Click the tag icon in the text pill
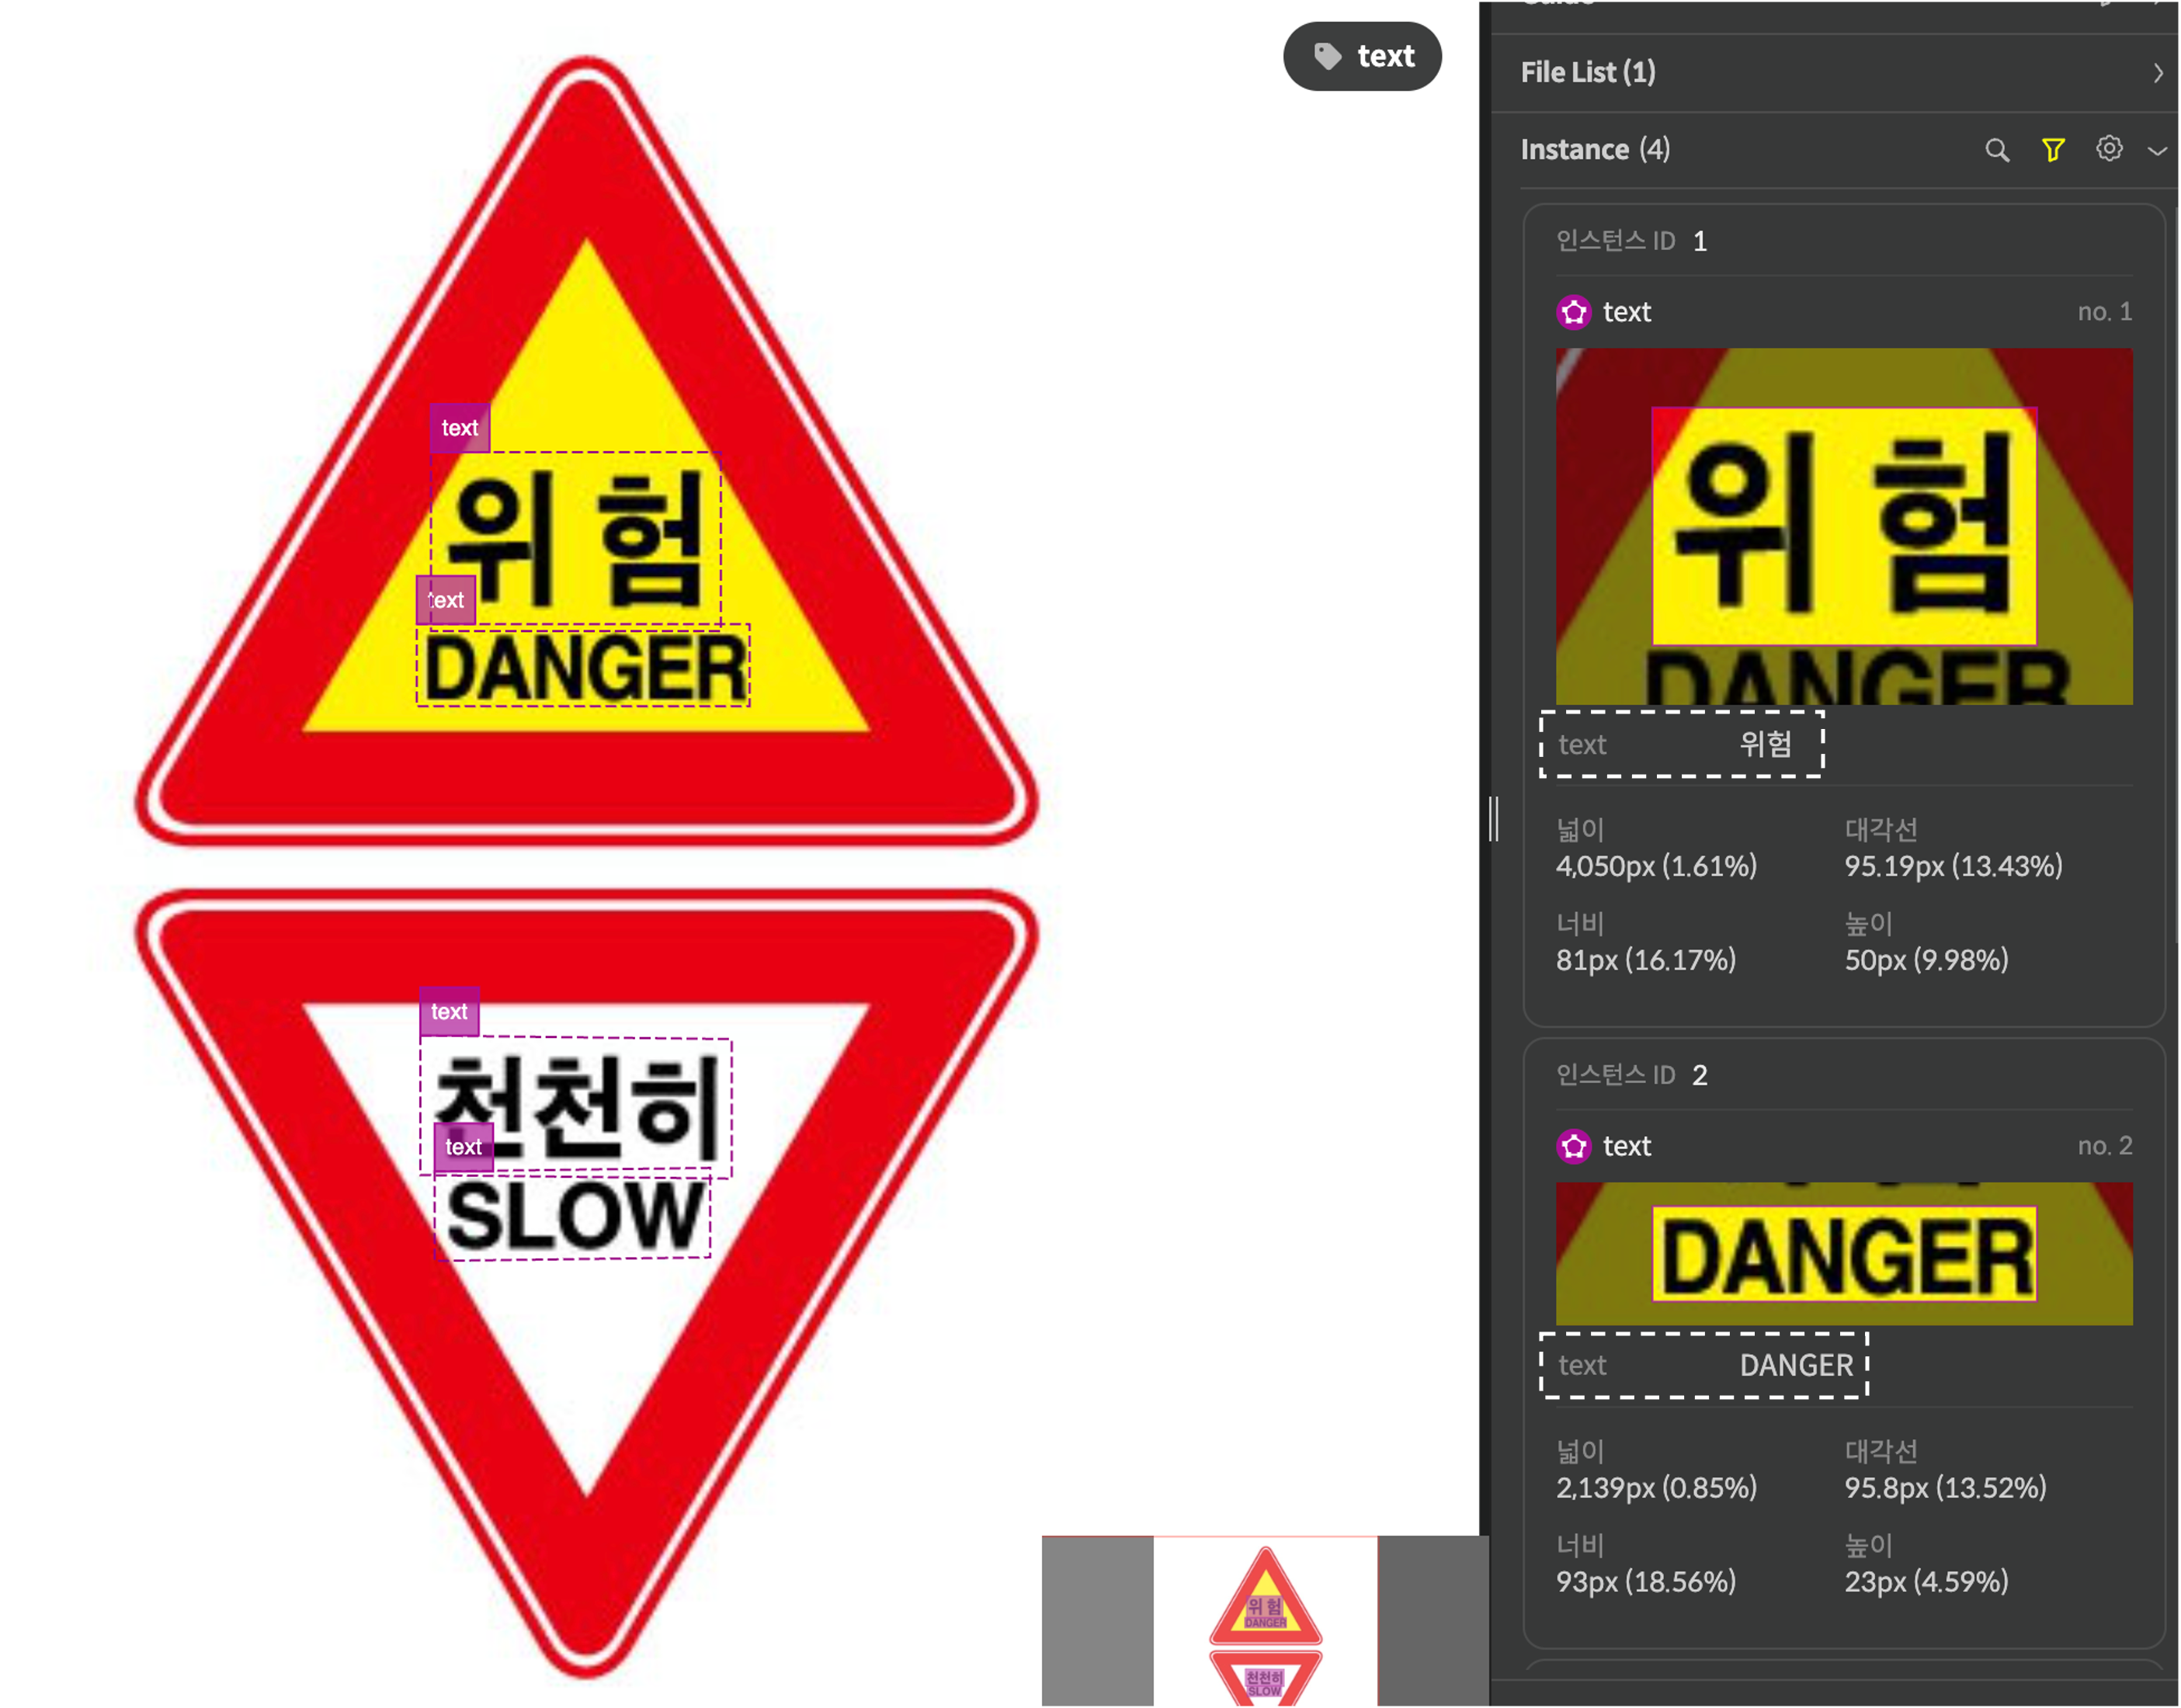2181x1708 pixels. [1326, 56]
